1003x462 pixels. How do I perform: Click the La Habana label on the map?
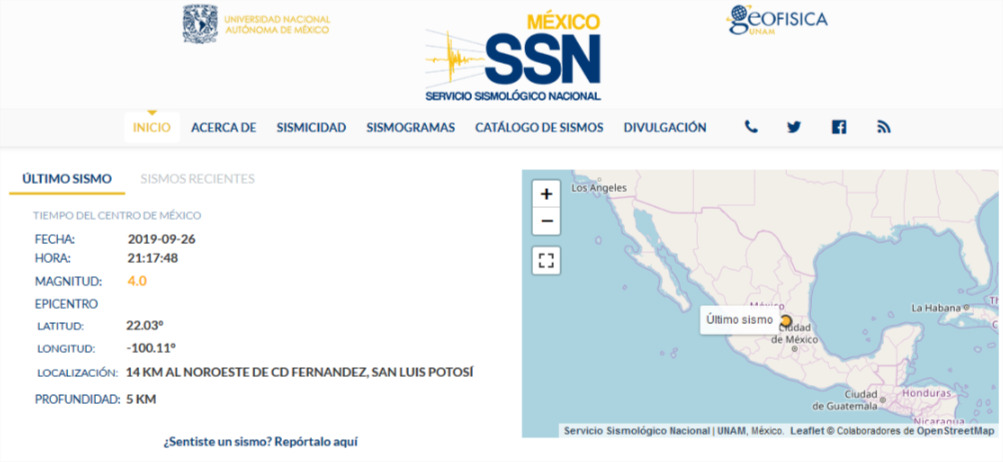(x=935, y=308)
